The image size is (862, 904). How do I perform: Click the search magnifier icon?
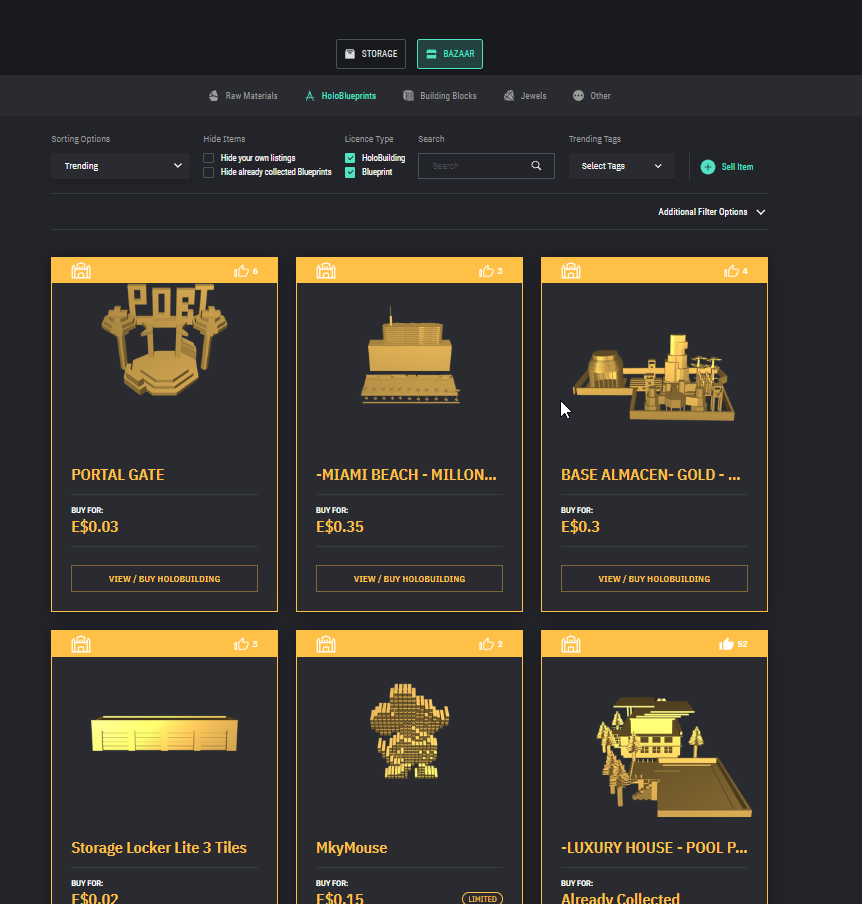(x=537, y=166)
